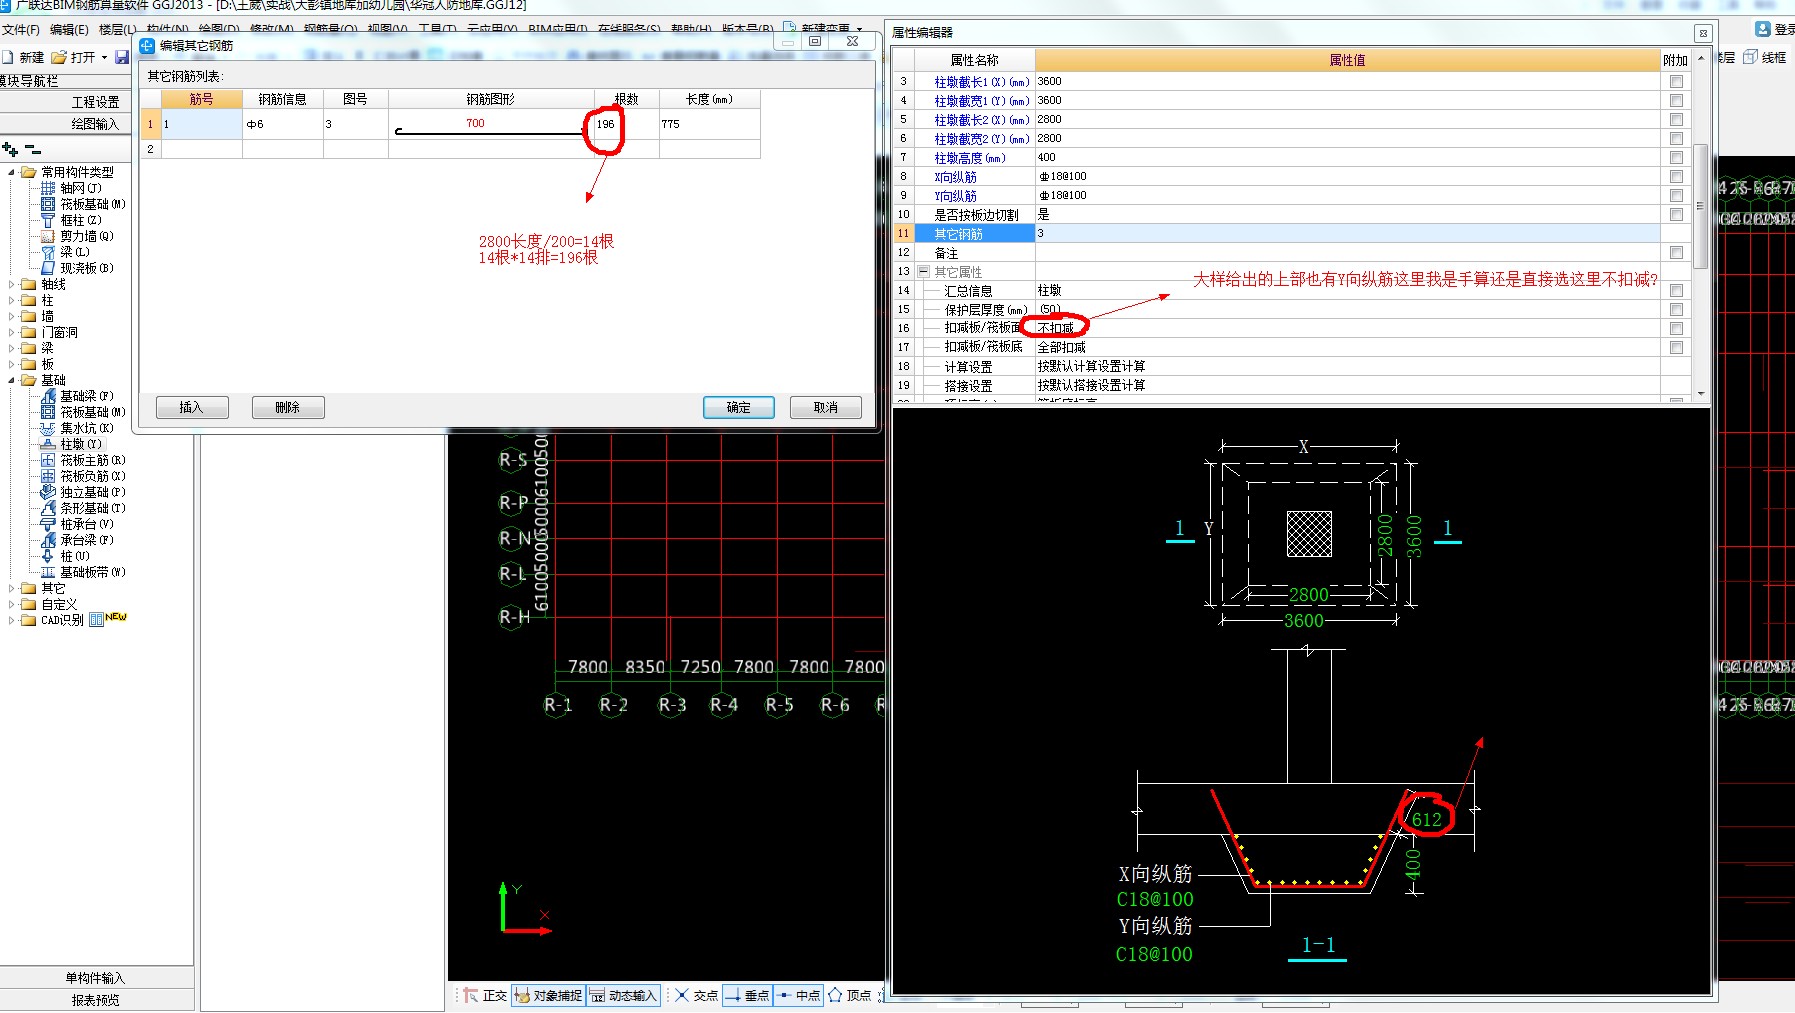The width and height of the screenshot is (1795, 1013).
Task: Click X向纵筋 blue property name link
Action: coord(955,177)
